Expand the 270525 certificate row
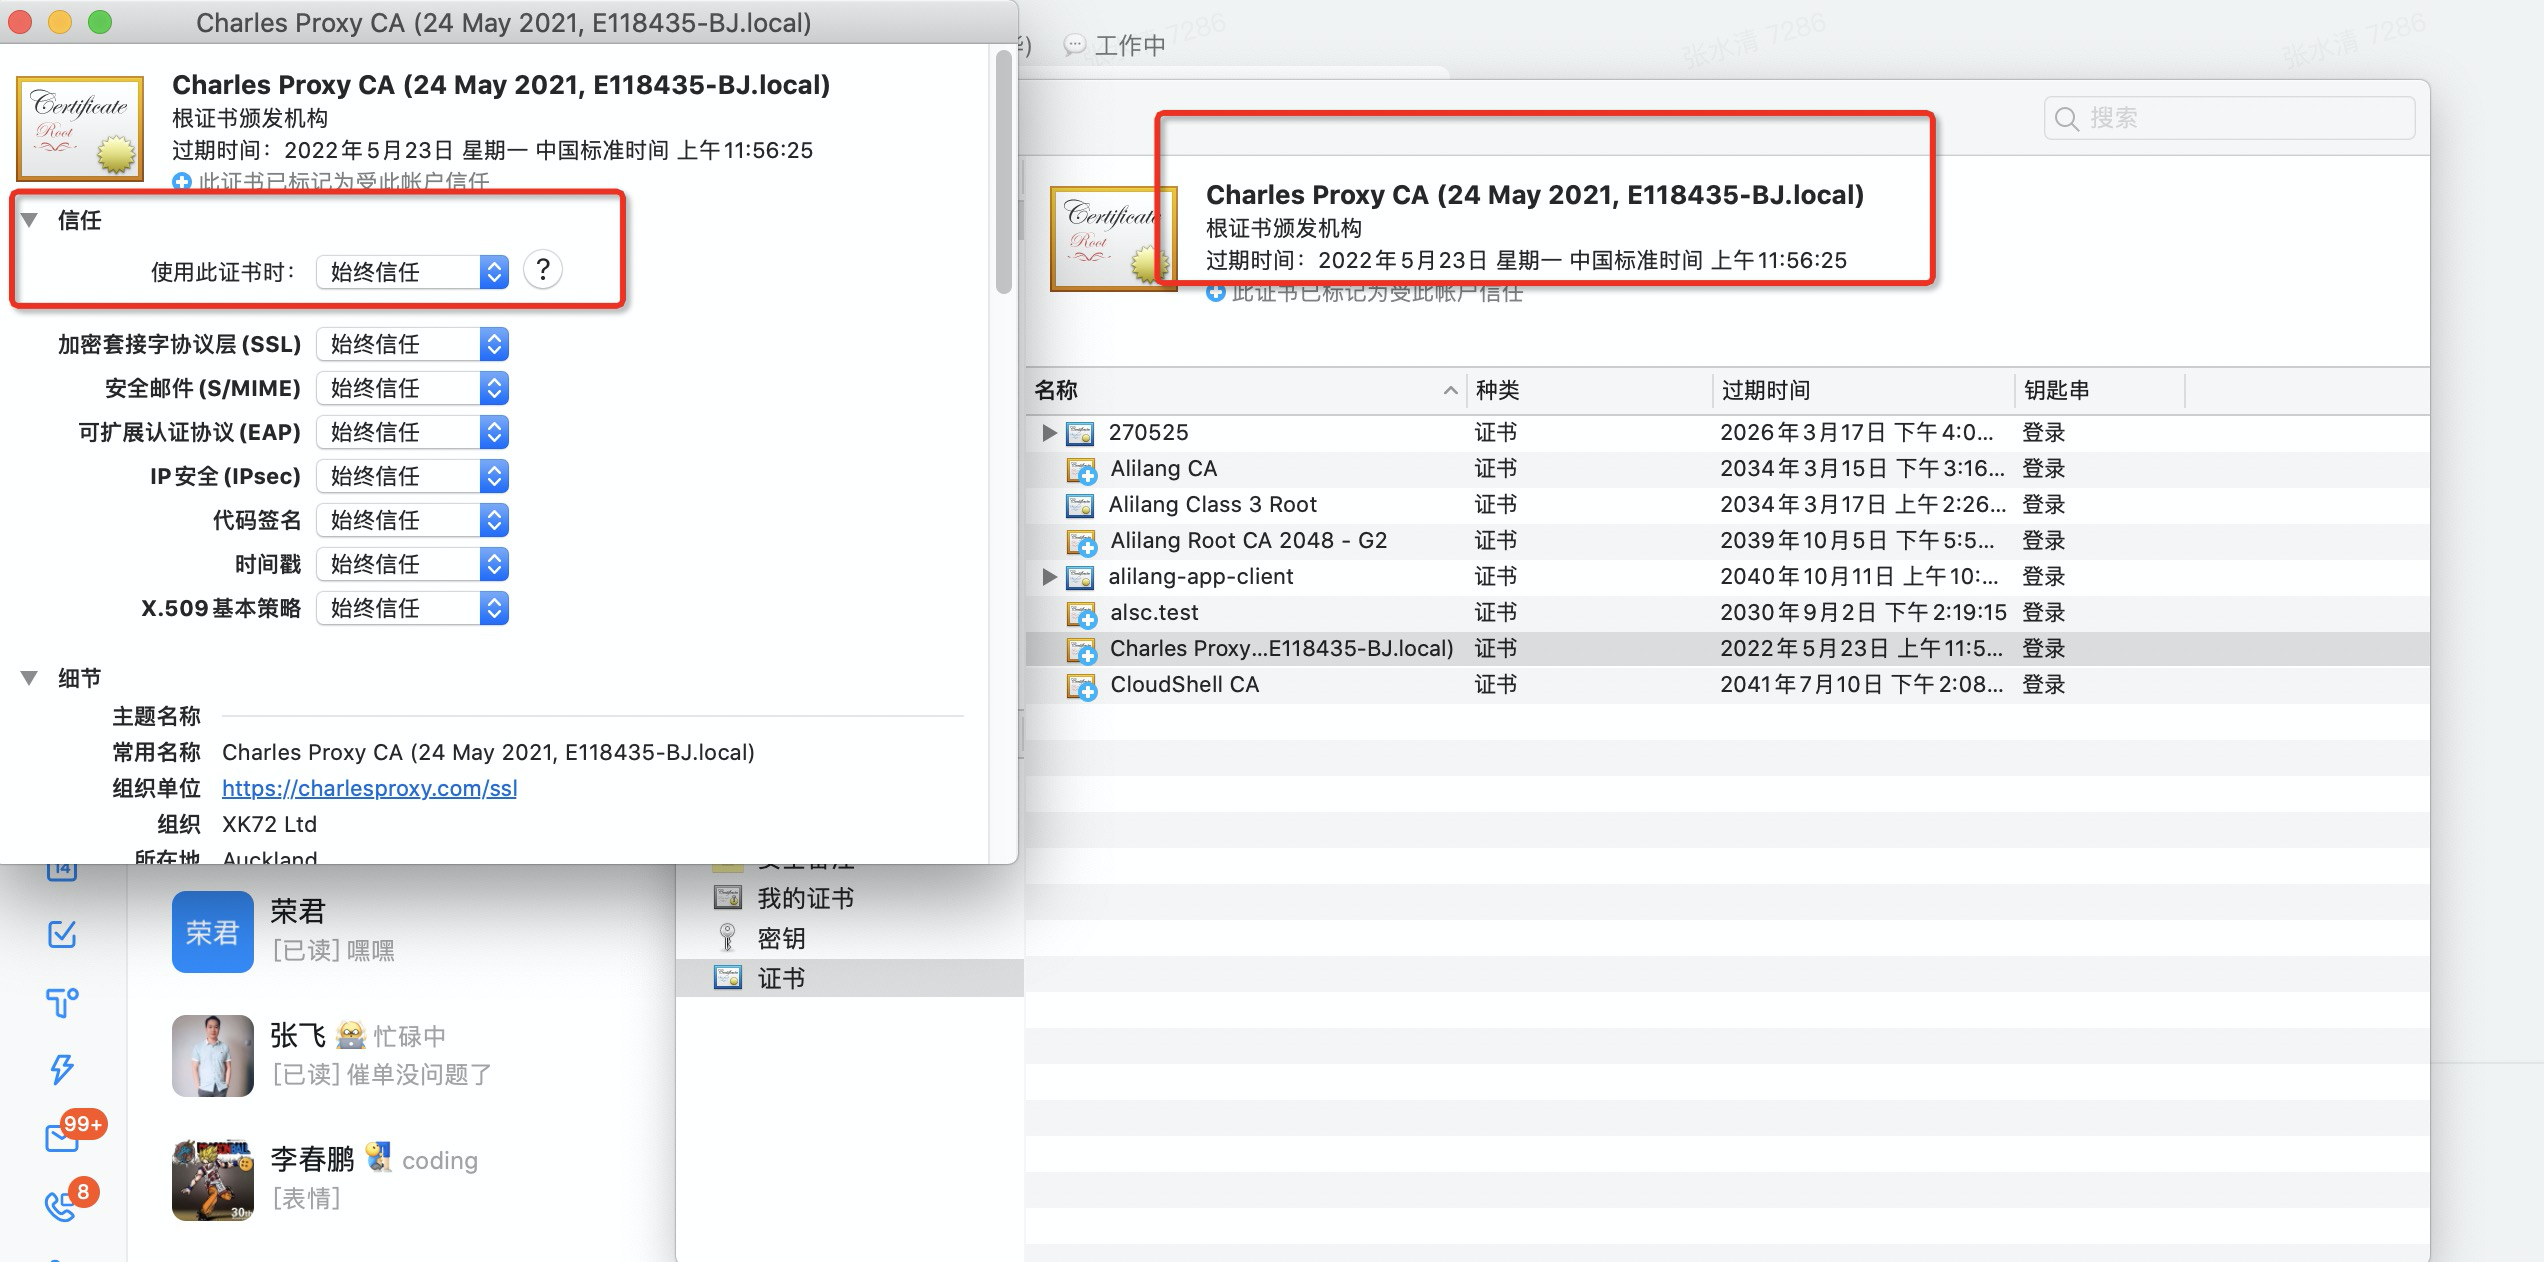2544x1262 pixels. coord(1048,433)
